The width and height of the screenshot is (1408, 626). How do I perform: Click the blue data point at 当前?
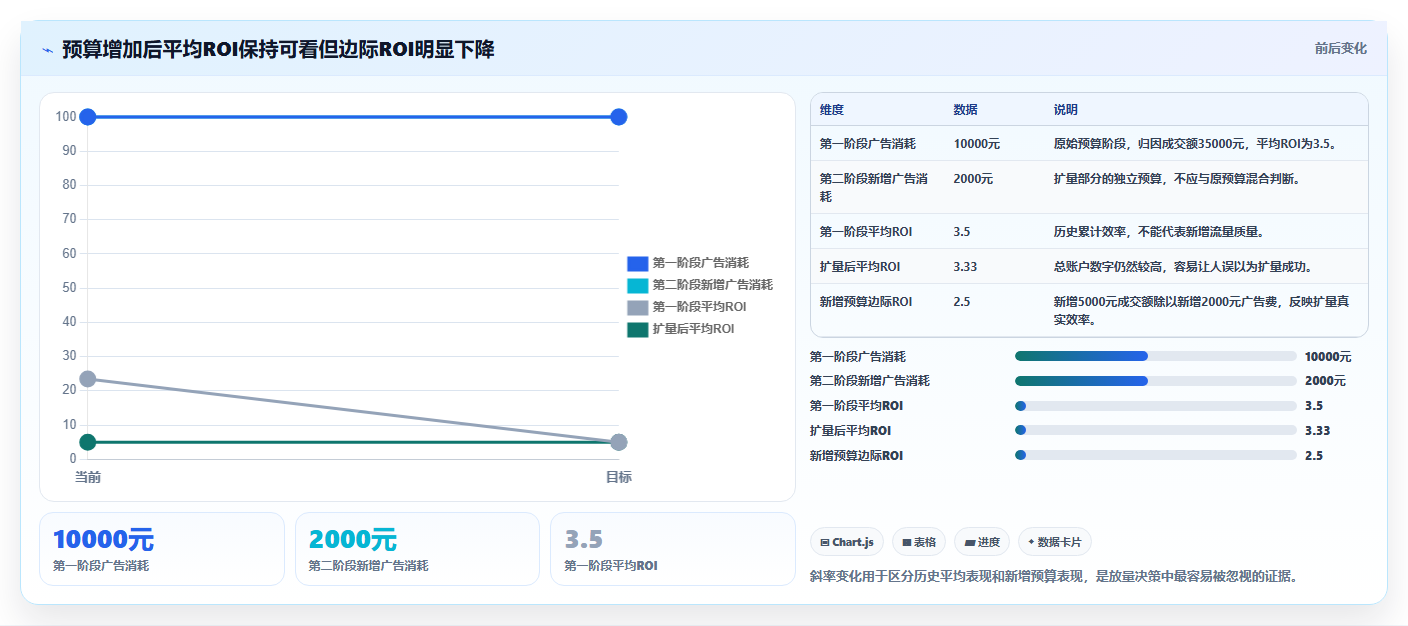click(x=88, y=117)
